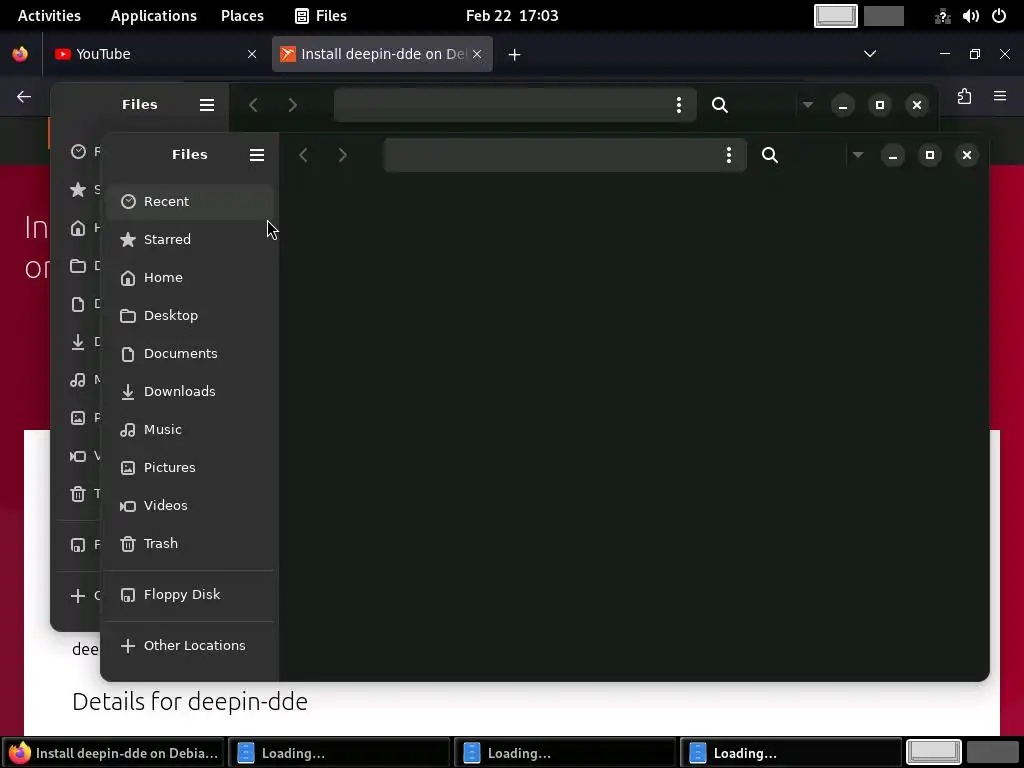This screenshot has width=1024, height=768.
Task: Click plus icon in back Files sidebar
Action: (x=78, y=596)
